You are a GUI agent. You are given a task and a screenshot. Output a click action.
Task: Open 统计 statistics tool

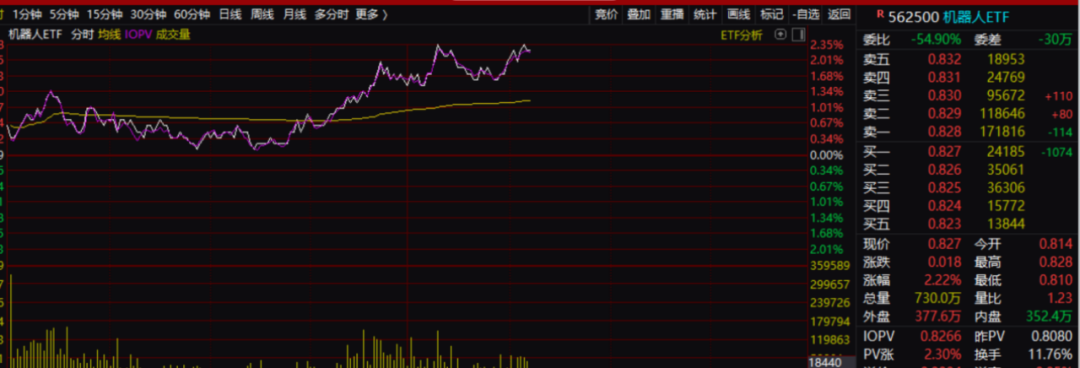[x=705, y=14]
